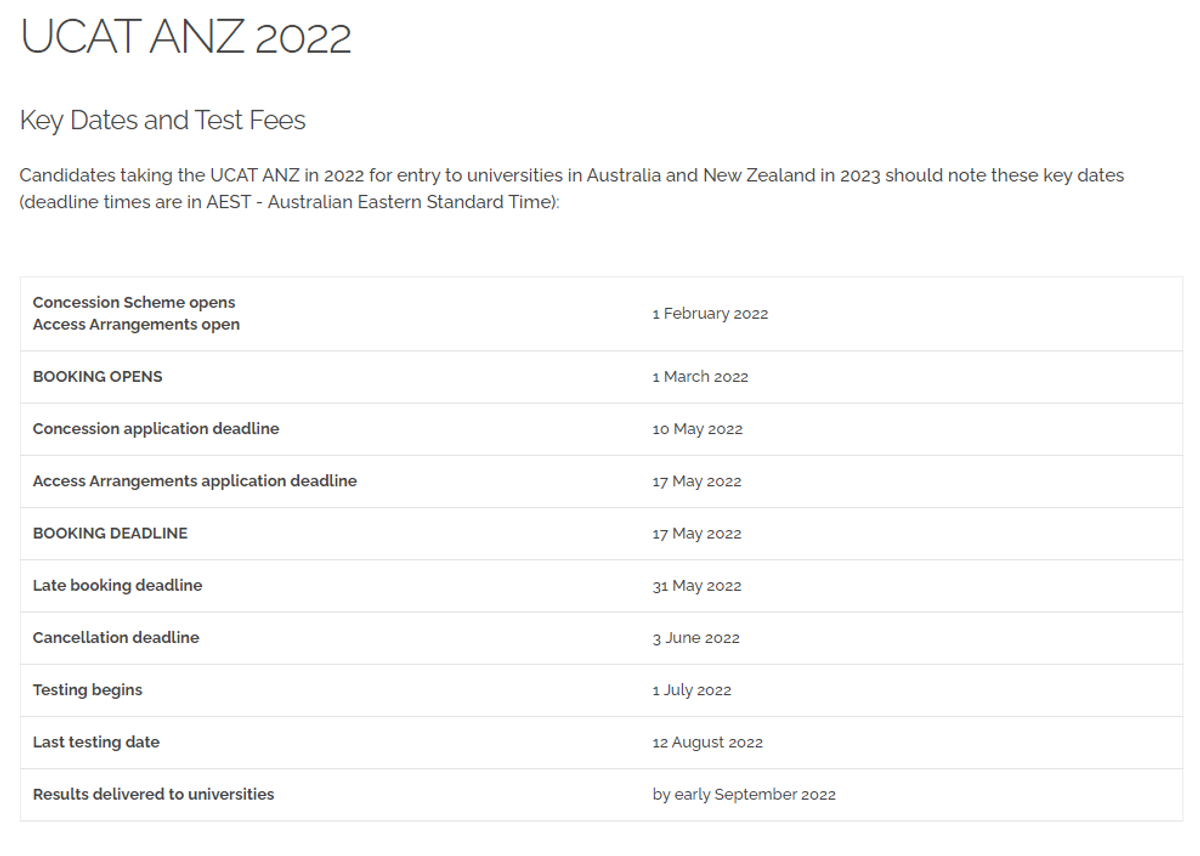Click the UCAT ANZ 2022 page title
This screenshot has width=1200, height=856.
(186, 37)
